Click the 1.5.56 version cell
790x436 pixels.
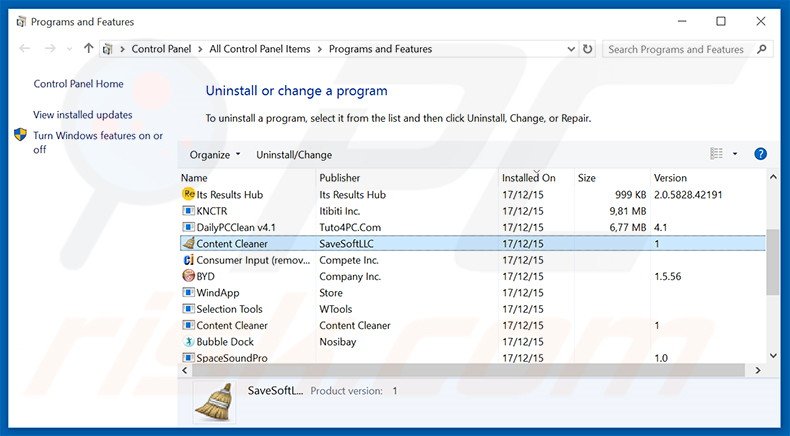668,276
